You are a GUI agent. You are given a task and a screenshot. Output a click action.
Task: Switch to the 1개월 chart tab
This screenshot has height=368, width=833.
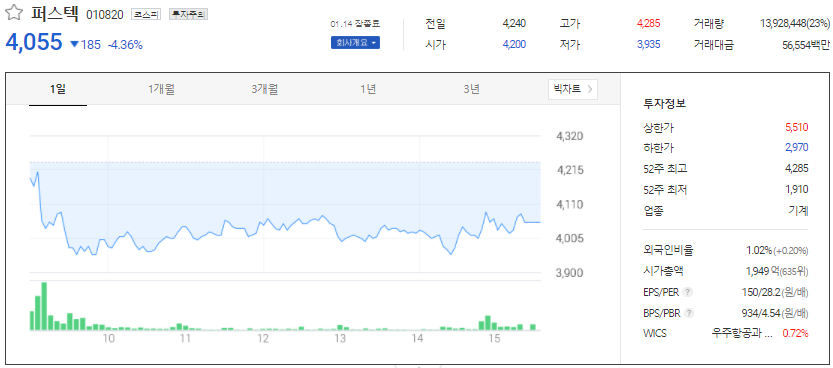tap(162, 89)
